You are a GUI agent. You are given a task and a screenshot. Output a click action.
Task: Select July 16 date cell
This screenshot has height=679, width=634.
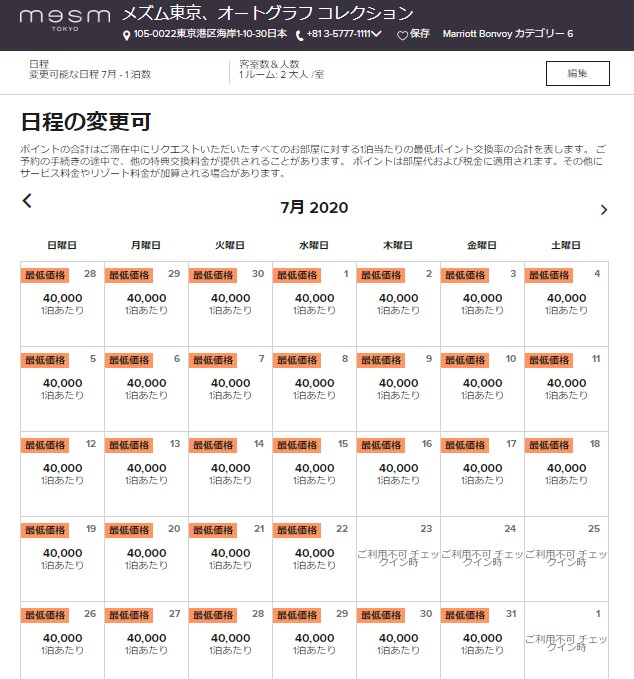(x=398, y=474)
